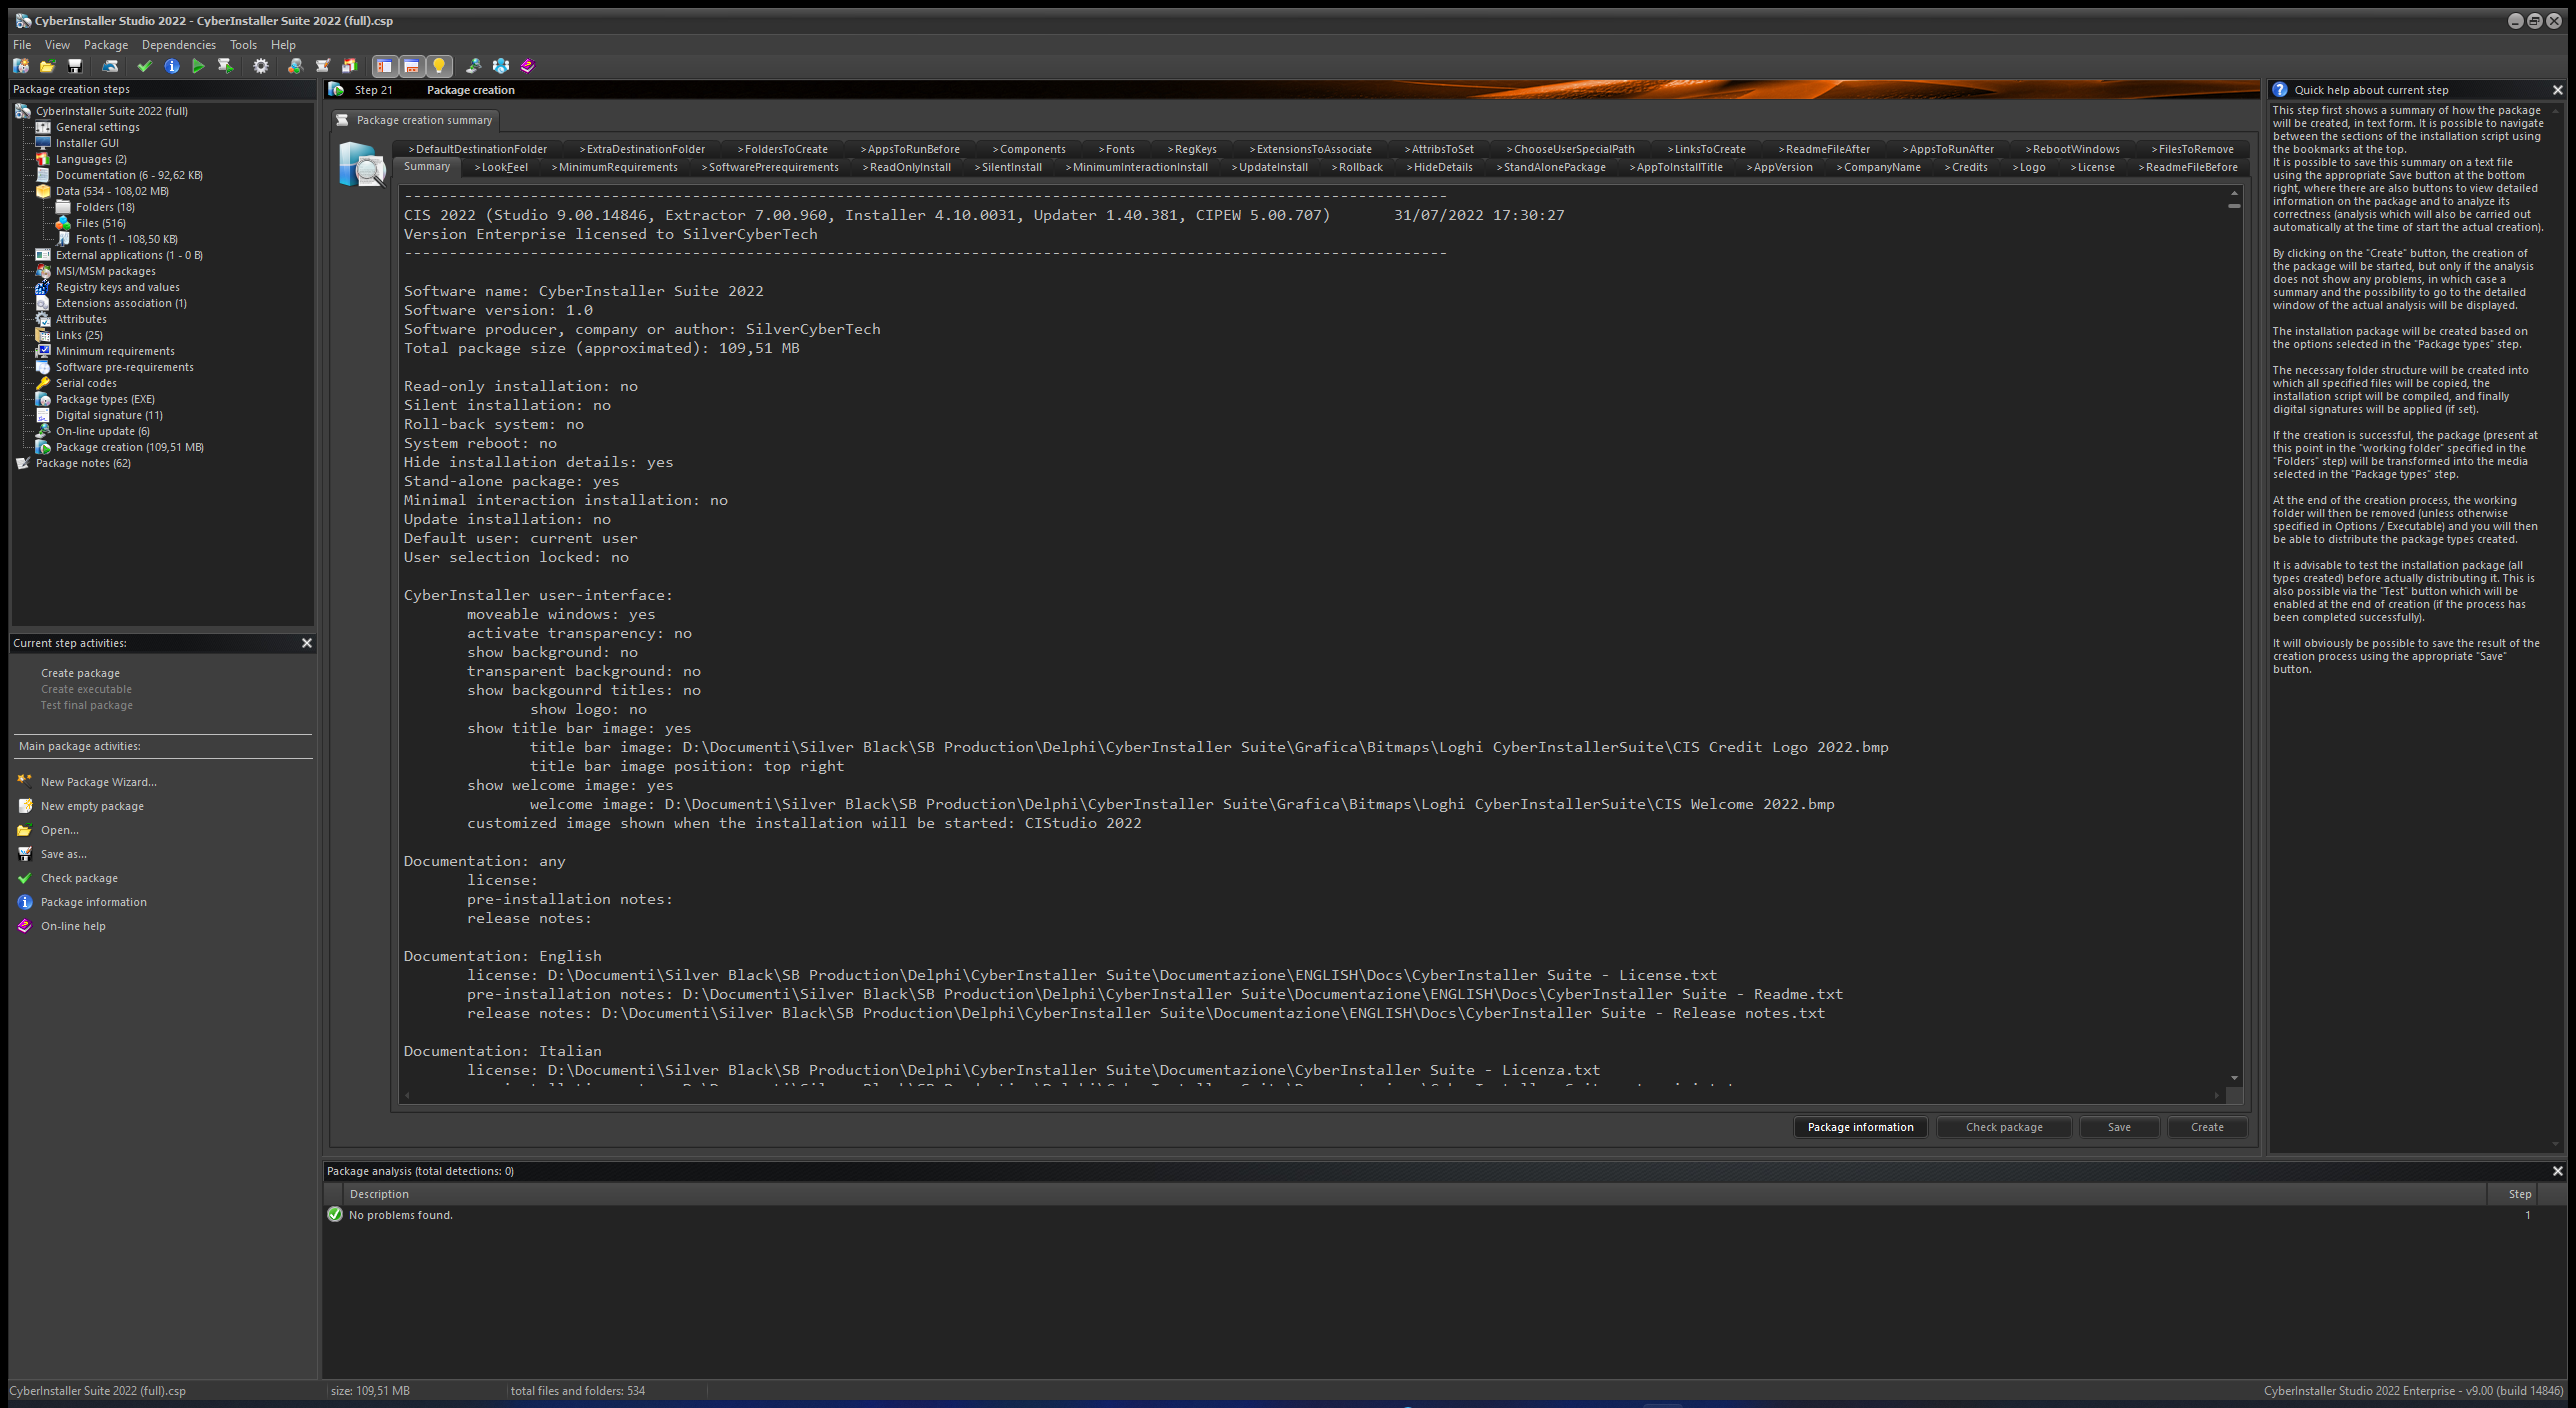Select the Installer GUI step
This screenshot has width=2576, height=1408.
point(87,143)
